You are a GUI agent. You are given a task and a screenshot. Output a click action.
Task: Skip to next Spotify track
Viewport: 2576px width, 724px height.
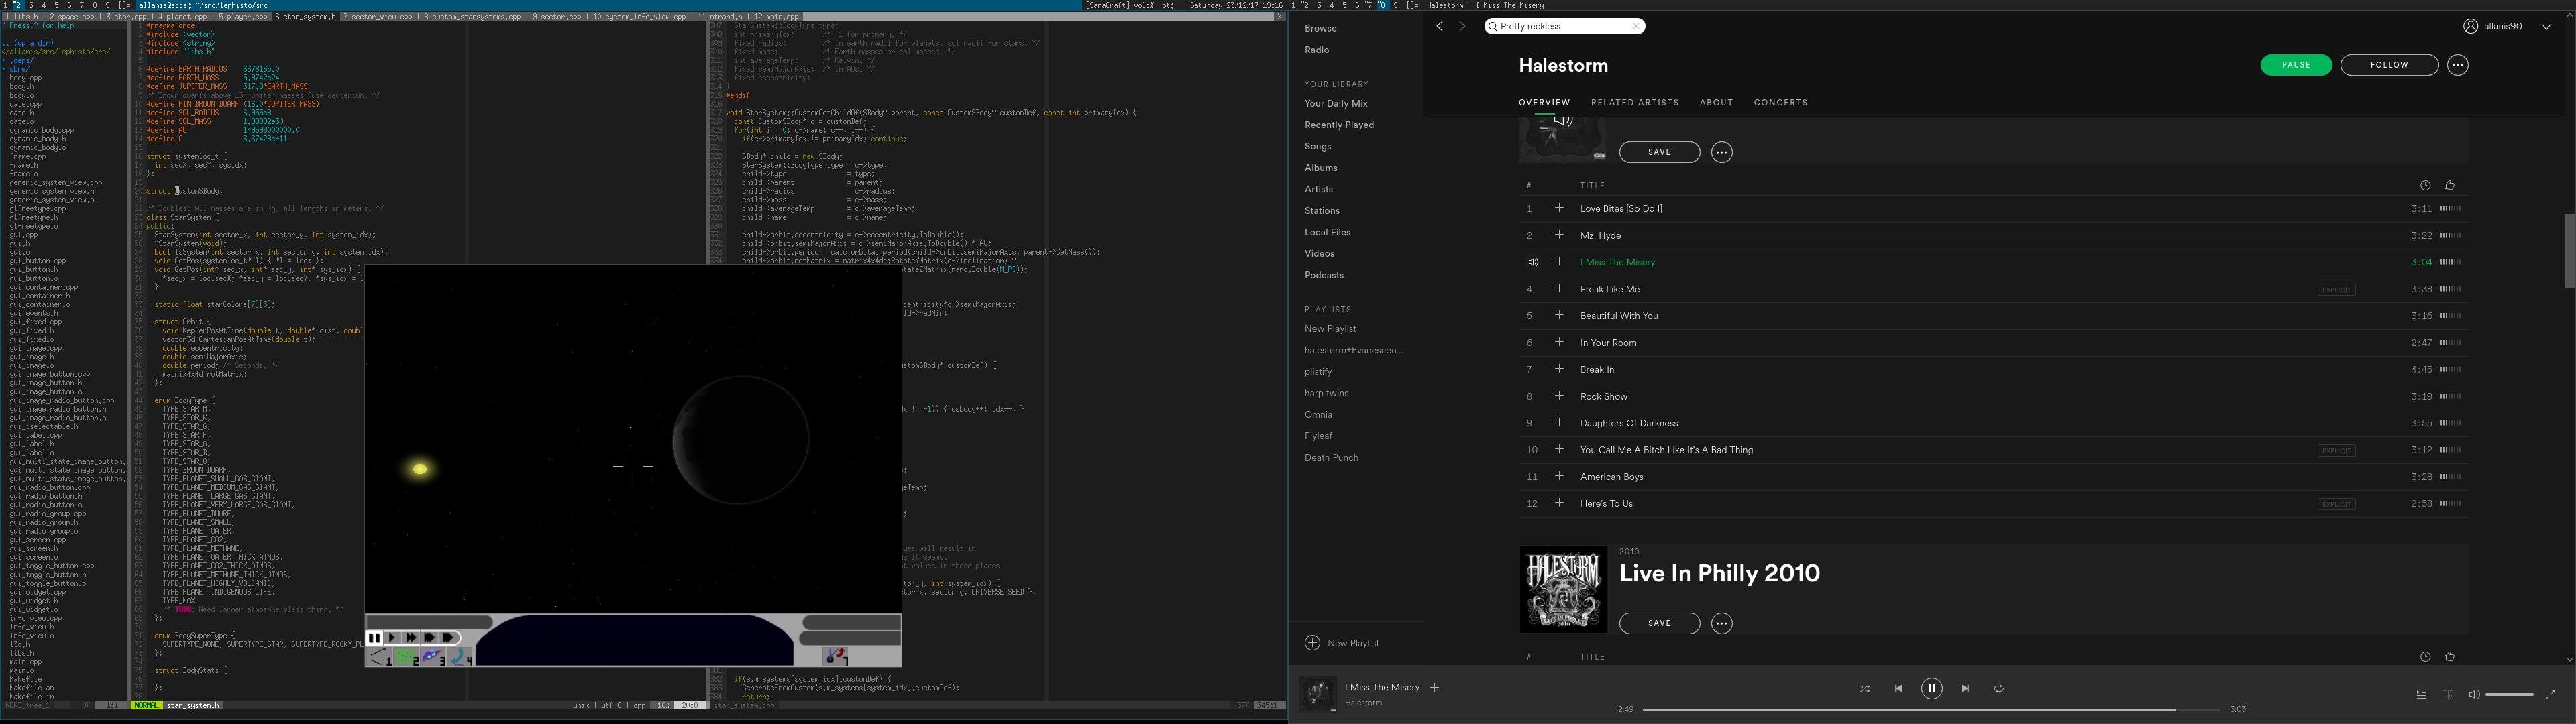(1965, 689)
